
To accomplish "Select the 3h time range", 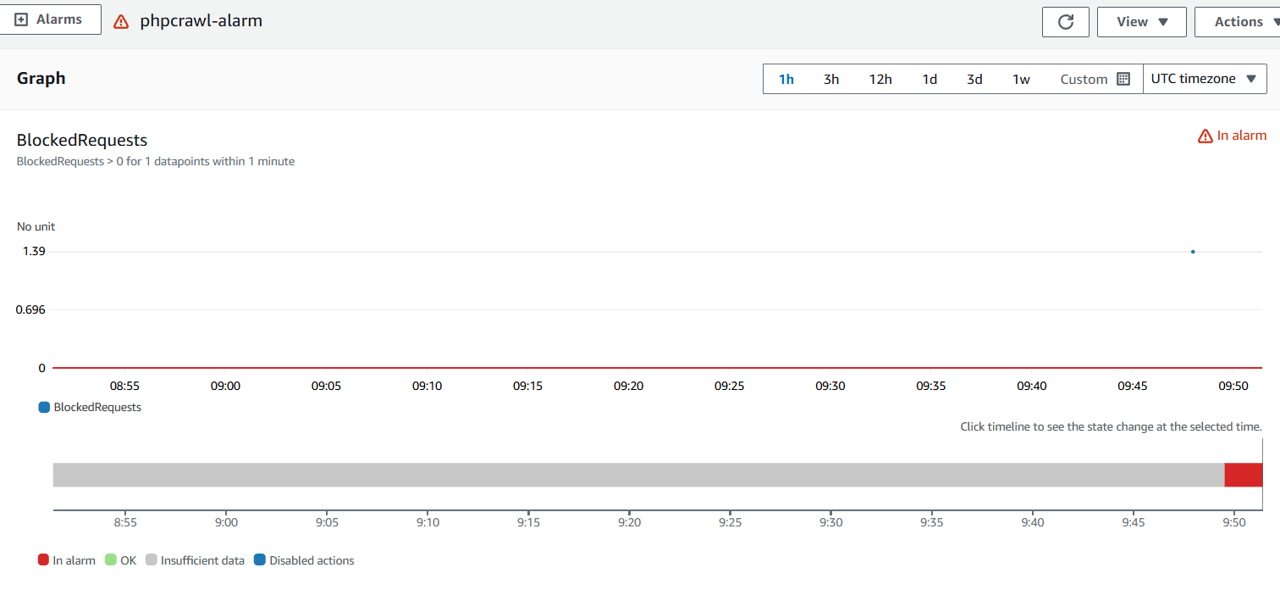I will click(x=831, y=79).
